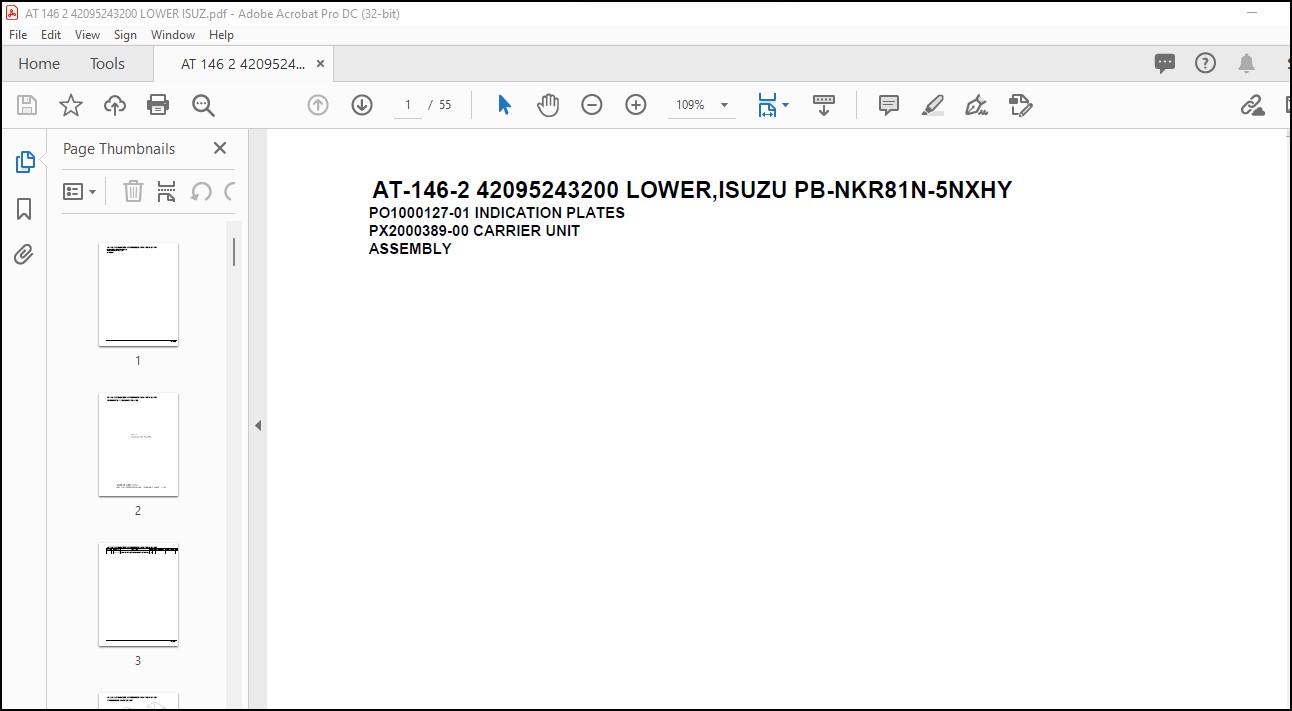Open the Edit menu
Image resolution: width=1292 pixels, height=711 pixels.
51,34
